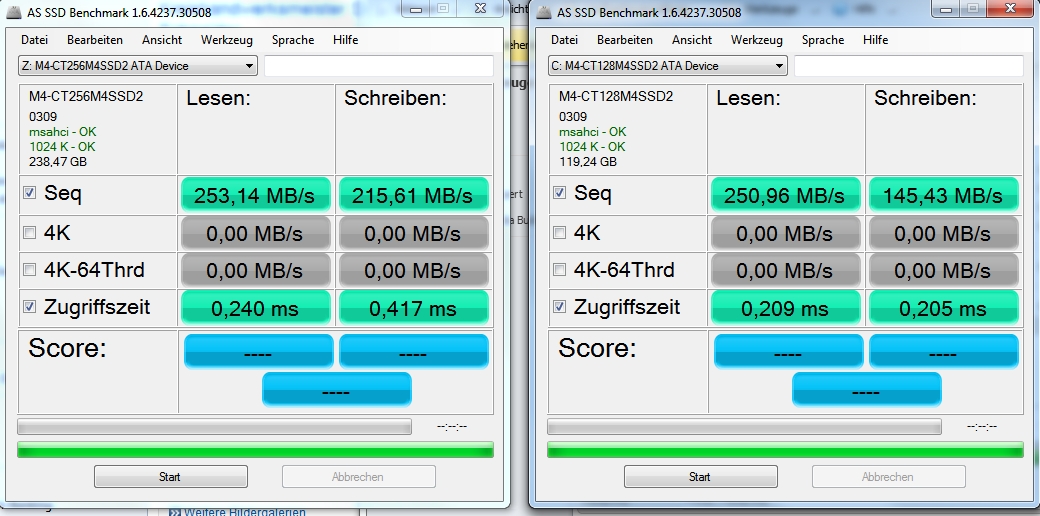Open Ansicht menu in the right window
This screenshot has height=516, width=1040.
[692, 40]
